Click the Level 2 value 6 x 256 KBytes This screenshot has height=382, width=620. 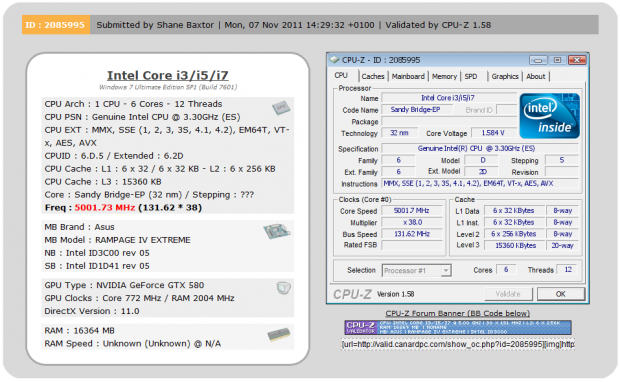pos(514,234)
